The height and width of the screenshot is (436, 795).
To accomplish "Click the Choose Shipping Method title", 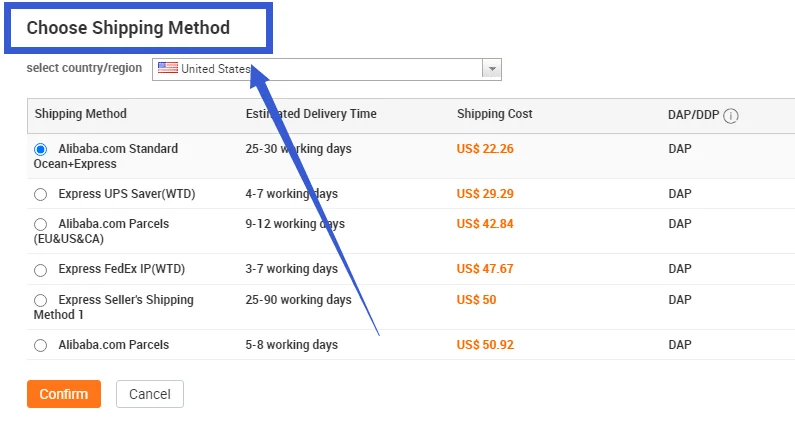I will pos(128,28).
